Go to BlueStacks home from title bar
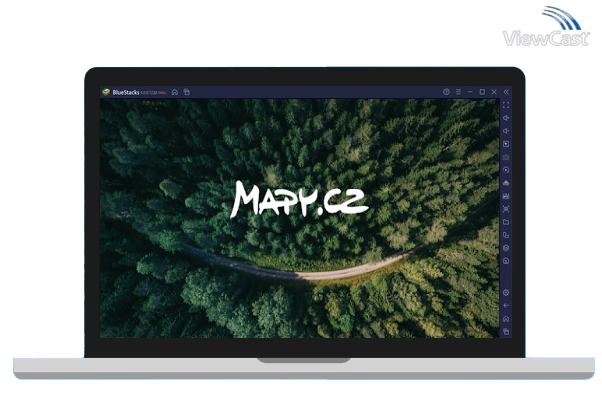This screenshot has width=602, height=414. (175, 92)
